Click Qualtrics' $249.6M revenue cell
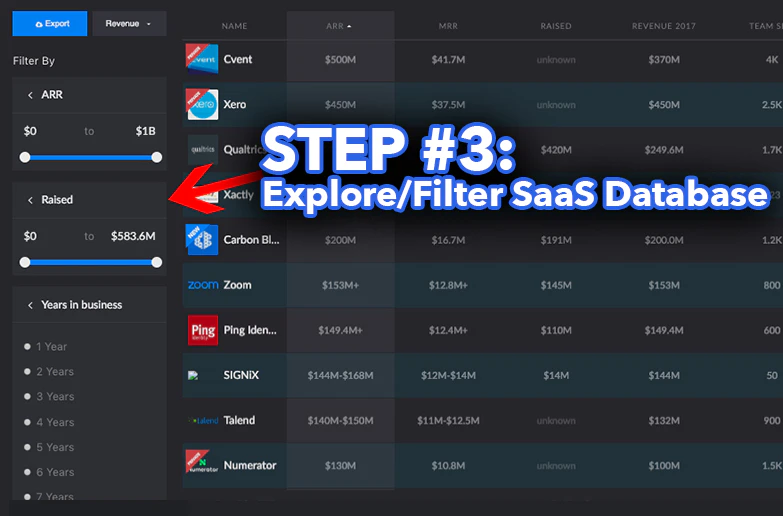Viewport: 783px width, 516px height. click(664, 150)
